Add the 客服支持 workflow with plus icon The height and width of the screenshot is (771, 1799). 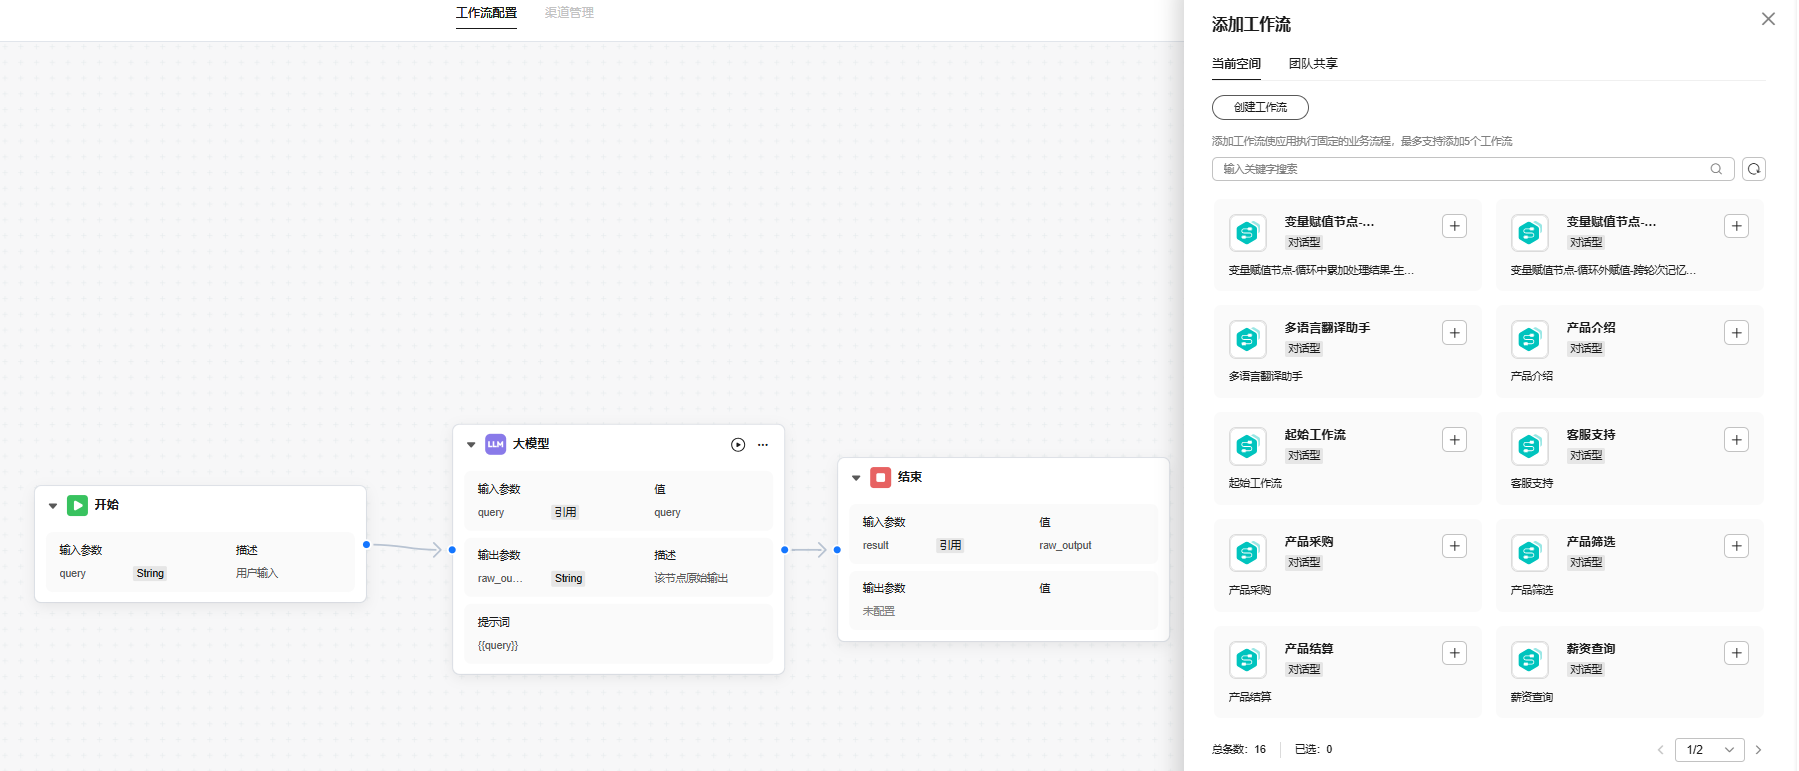coord(1736,440)
